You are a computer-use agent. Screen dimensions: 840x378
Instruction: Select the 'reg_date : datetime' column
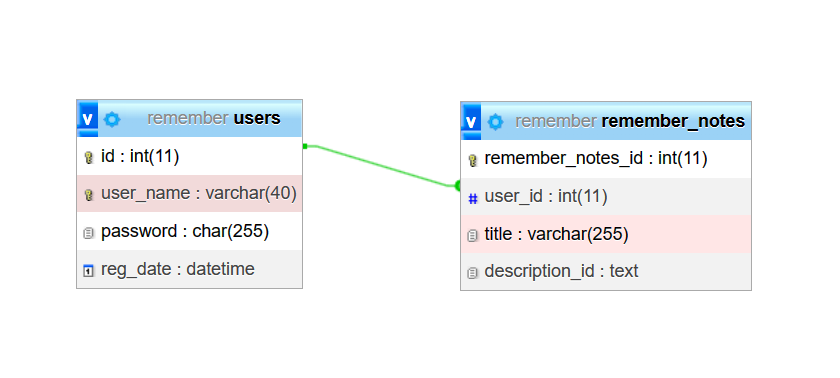coord(190,269)
